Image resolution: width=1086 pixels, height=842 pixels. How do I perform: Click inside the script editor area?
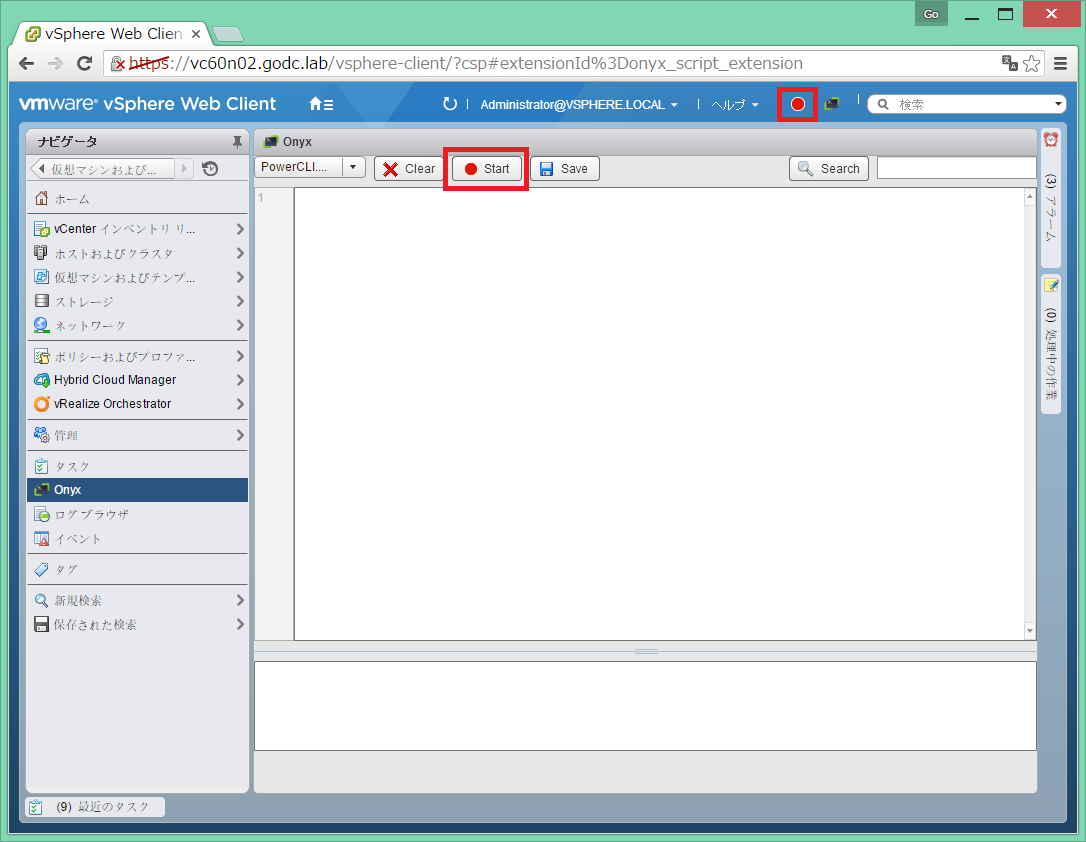[659, 413]
